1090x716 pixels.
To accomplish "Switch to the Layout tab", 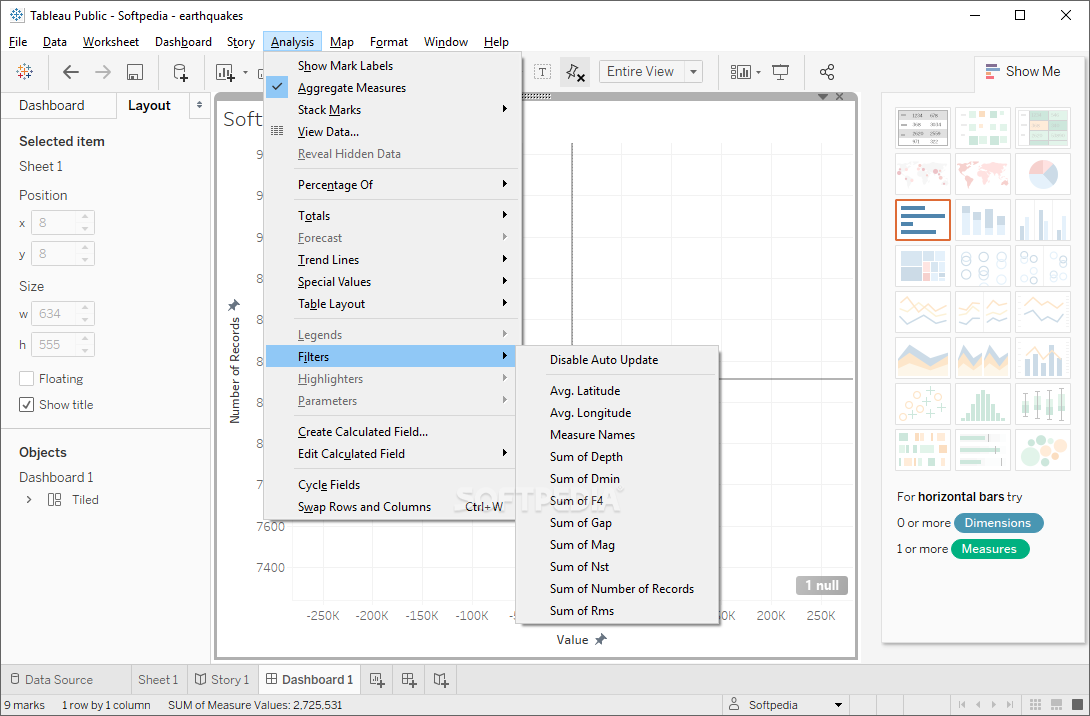I will (149, 106).
